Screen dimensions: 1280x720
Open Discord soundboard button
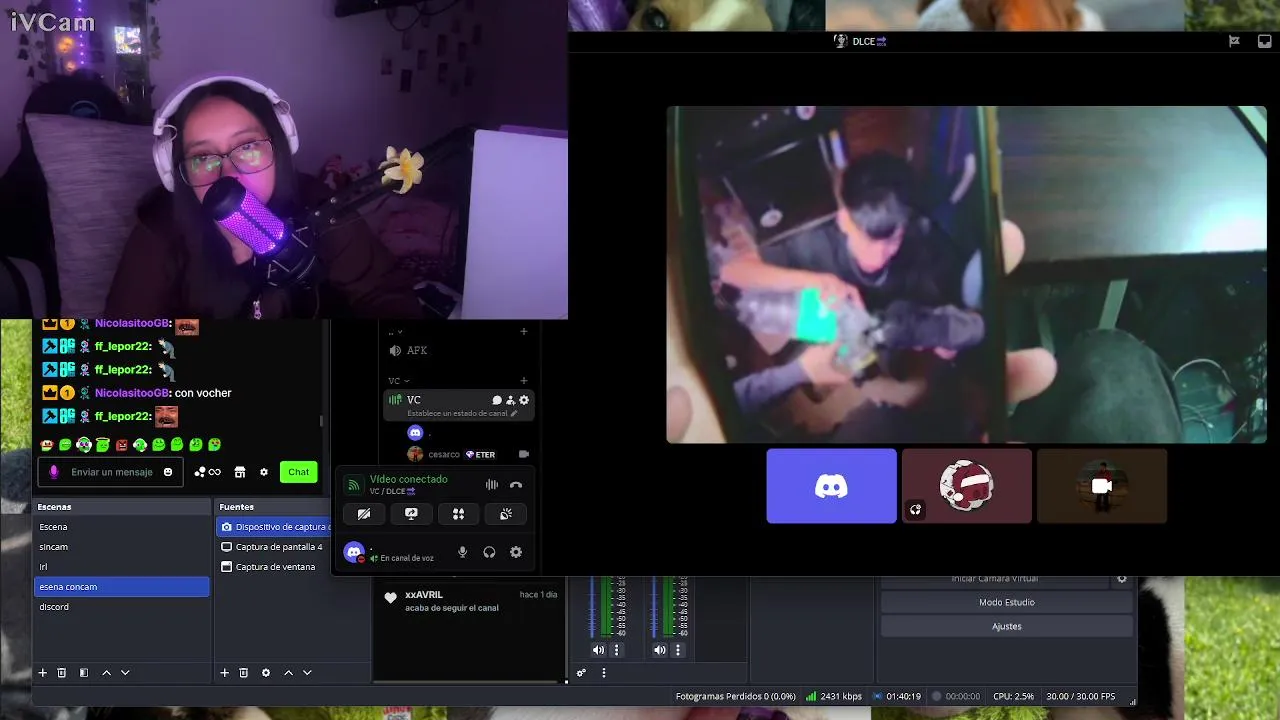coord(506,514)
